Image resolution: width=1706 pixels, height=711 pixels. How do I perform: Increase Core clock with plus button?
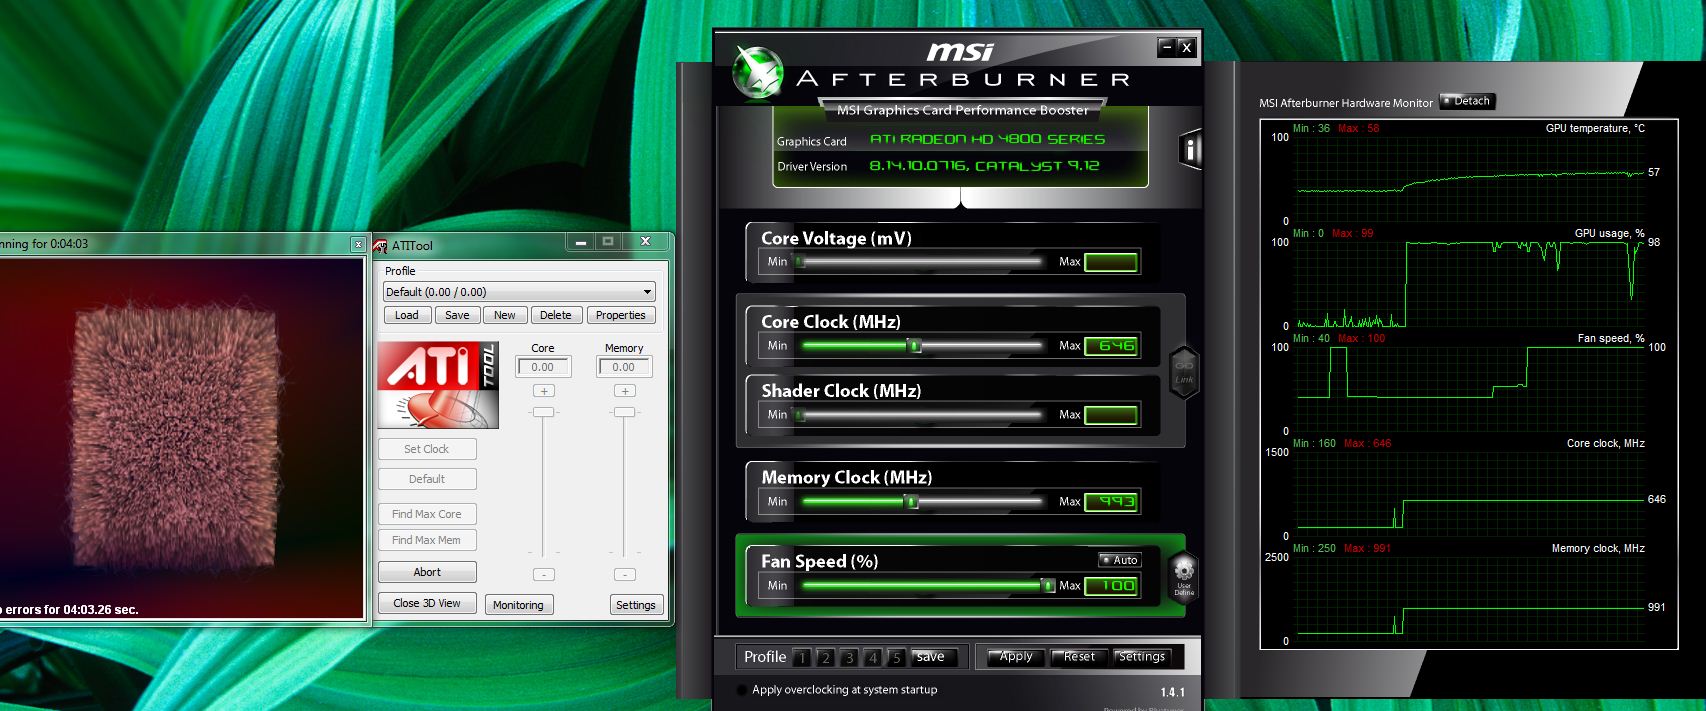[x=543, y=391]
